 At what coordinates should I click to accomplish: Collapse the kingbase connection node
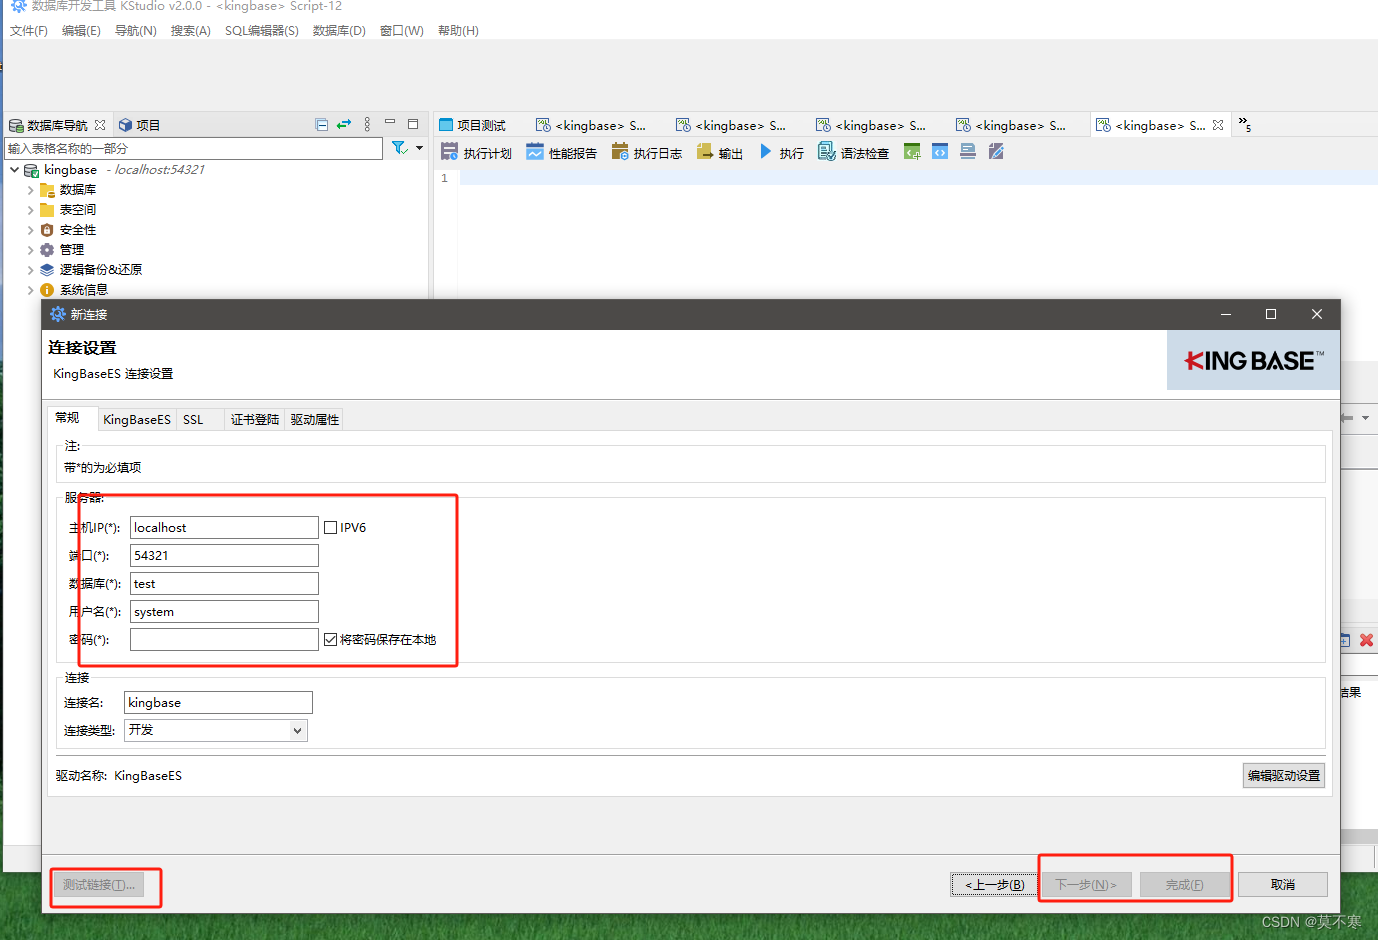point(14,170)
